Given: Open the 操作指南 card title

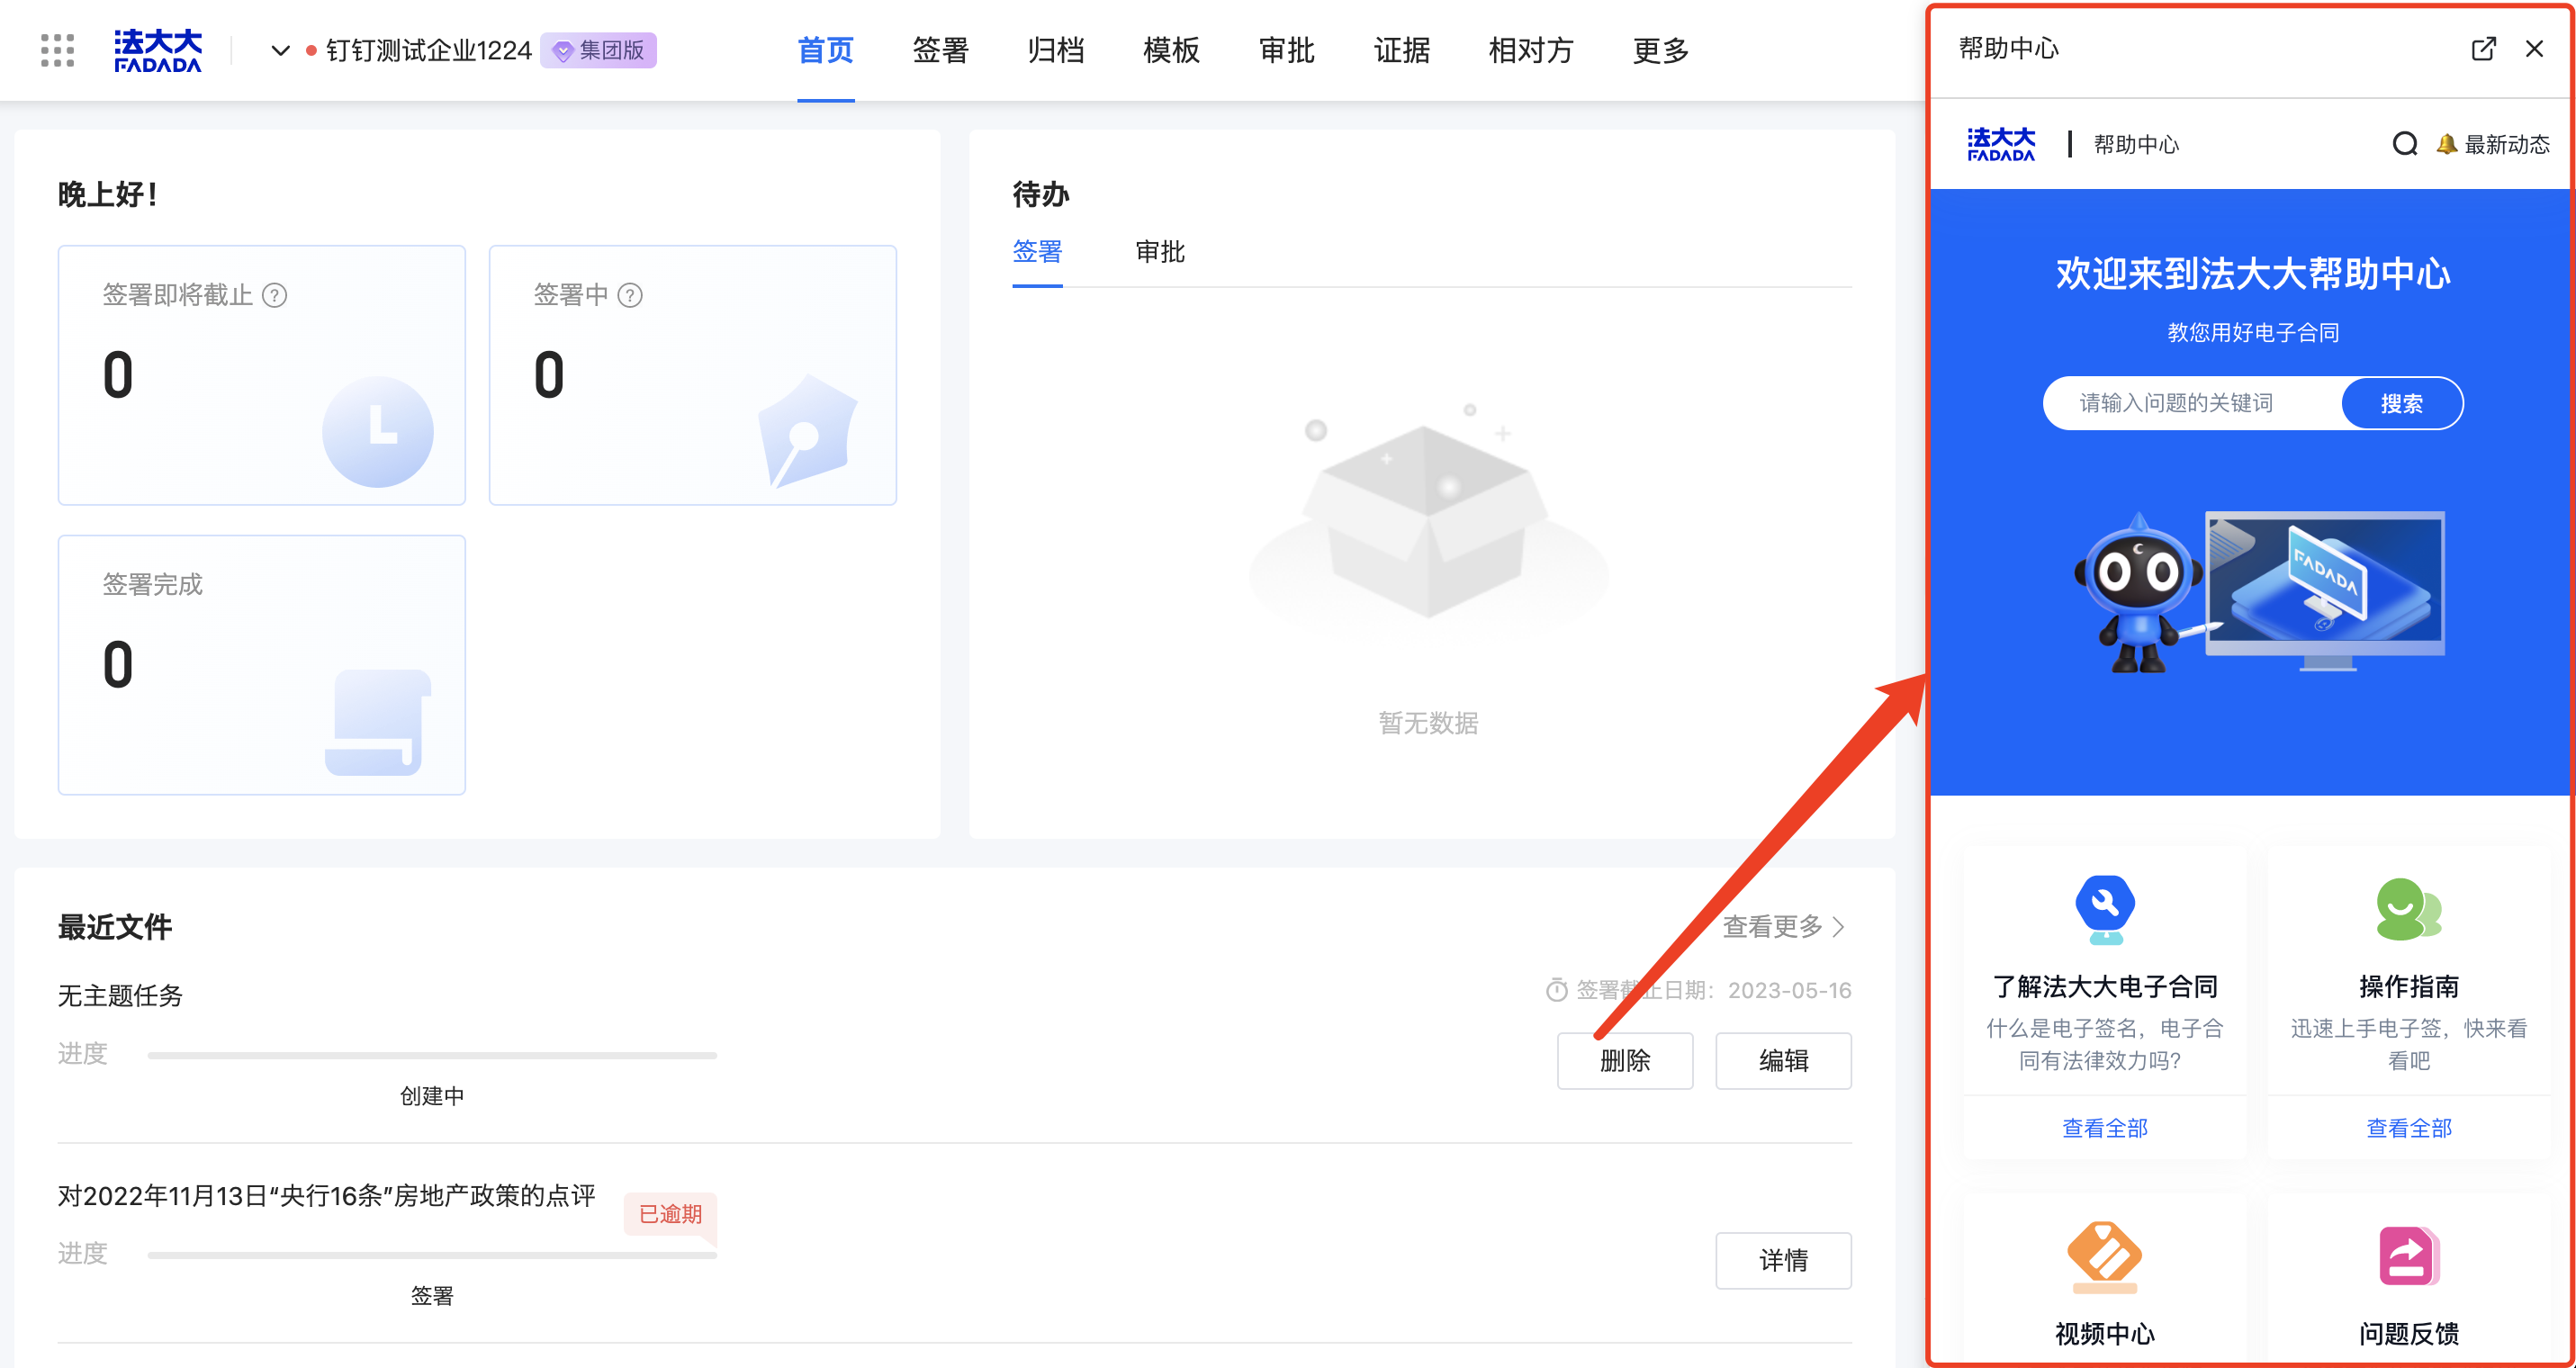Looking at the screenshot, I should 2409,986.
